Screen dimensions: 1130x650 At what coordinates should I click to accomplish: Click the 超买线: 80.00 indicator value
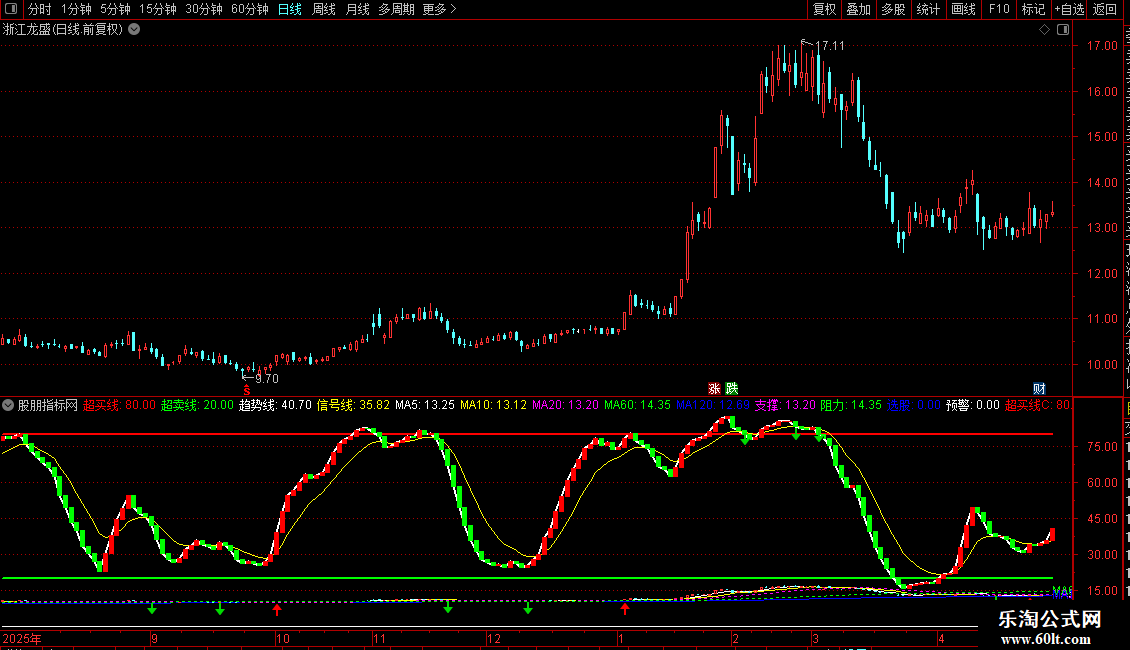pos(119,405)
